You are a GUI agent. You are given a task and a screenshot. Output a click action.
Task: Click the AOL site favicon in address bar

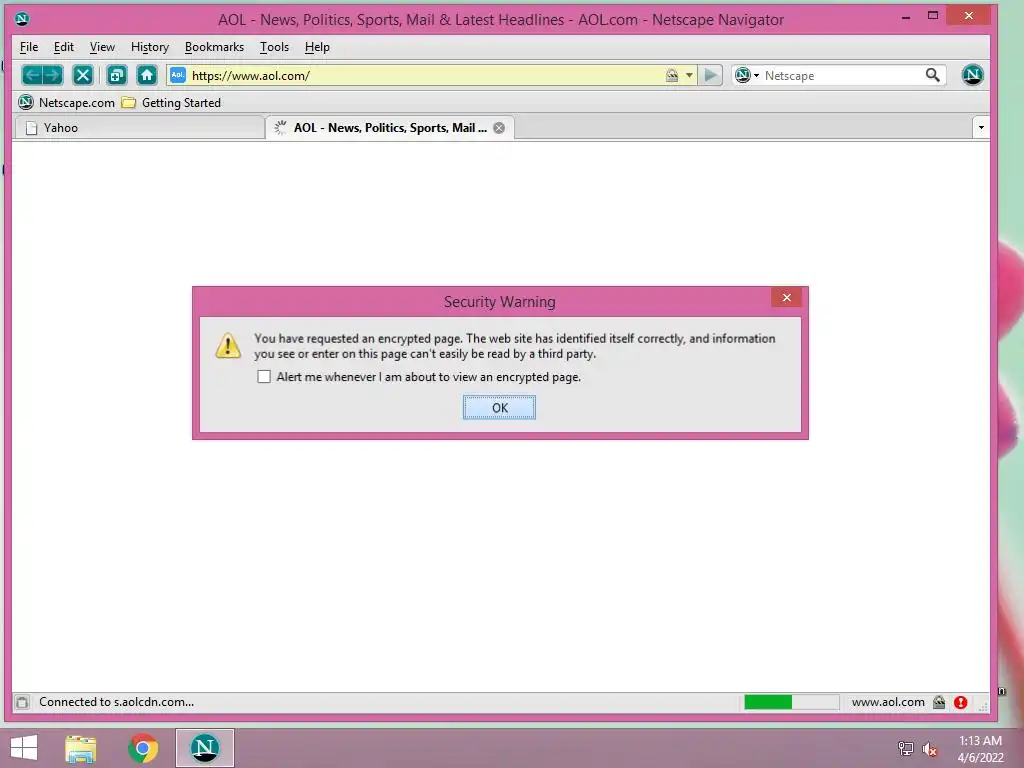pos(178,75)
